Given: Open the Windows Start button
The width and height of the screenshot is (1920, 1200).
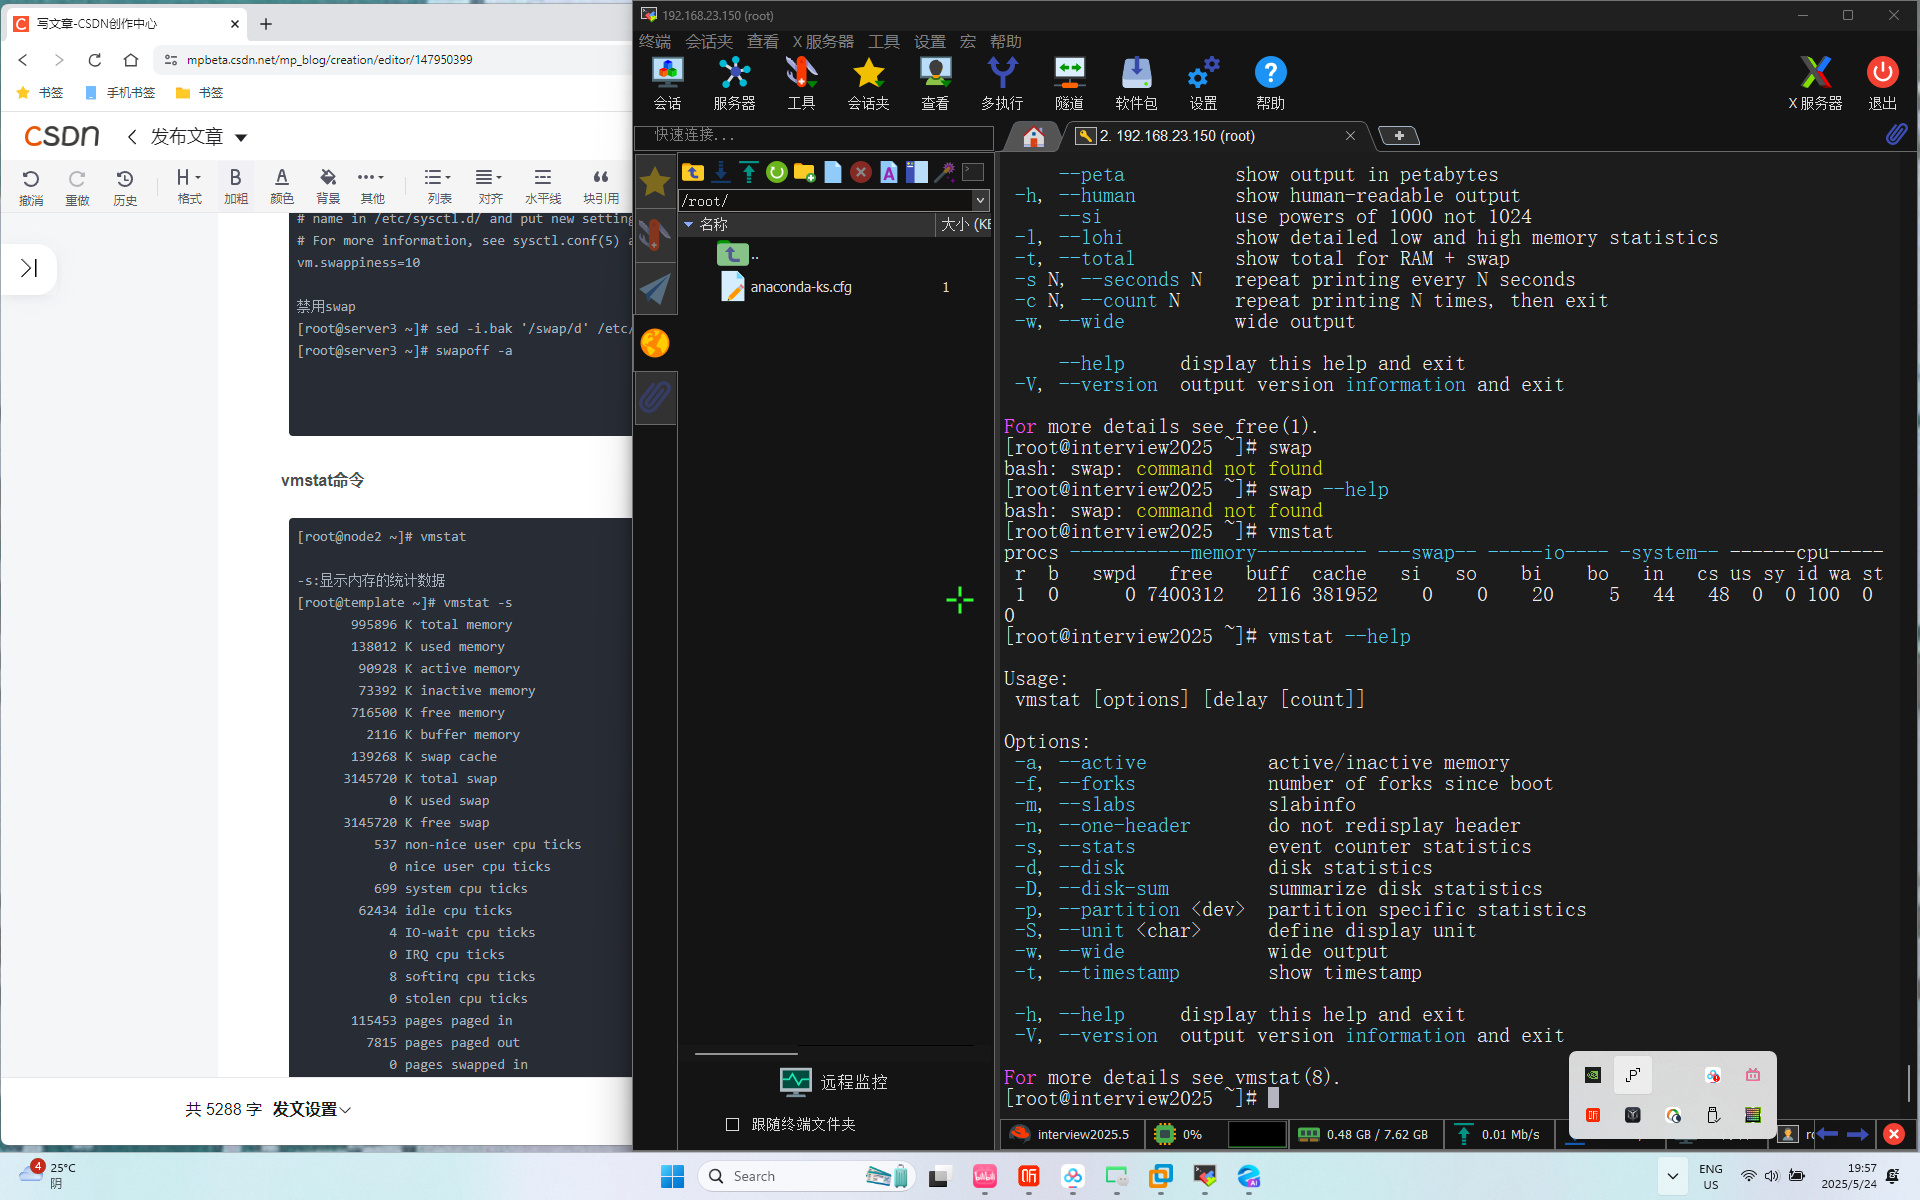Looking at the screenshot, I should pyautogui.click(x=672, y=1176).
